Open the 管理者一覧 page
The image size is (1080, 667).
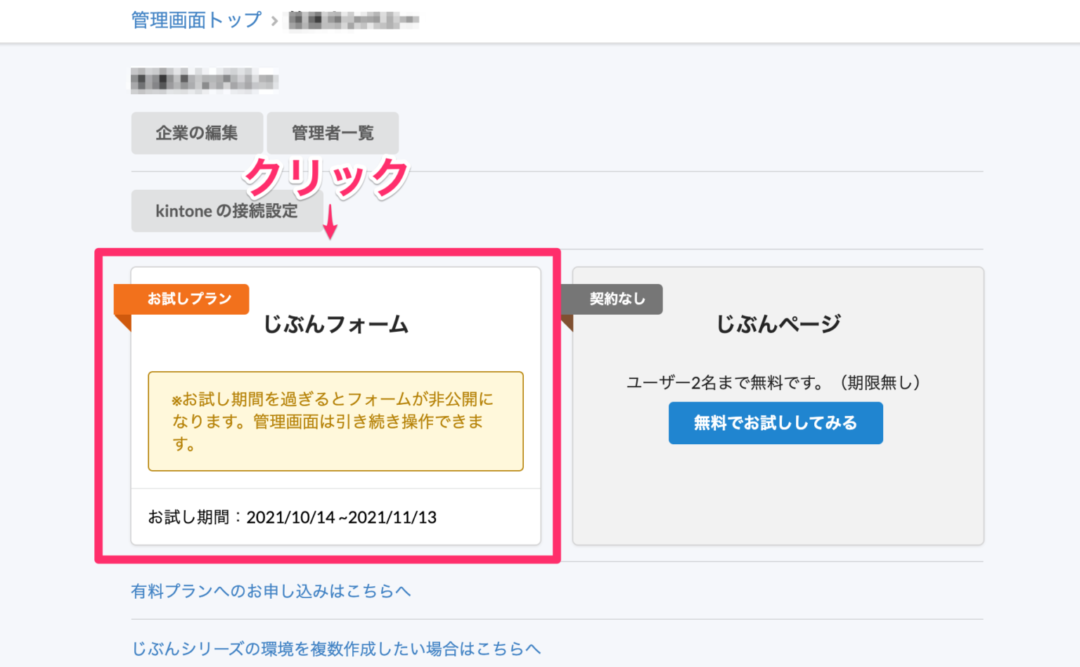click(x=332, y=133)
